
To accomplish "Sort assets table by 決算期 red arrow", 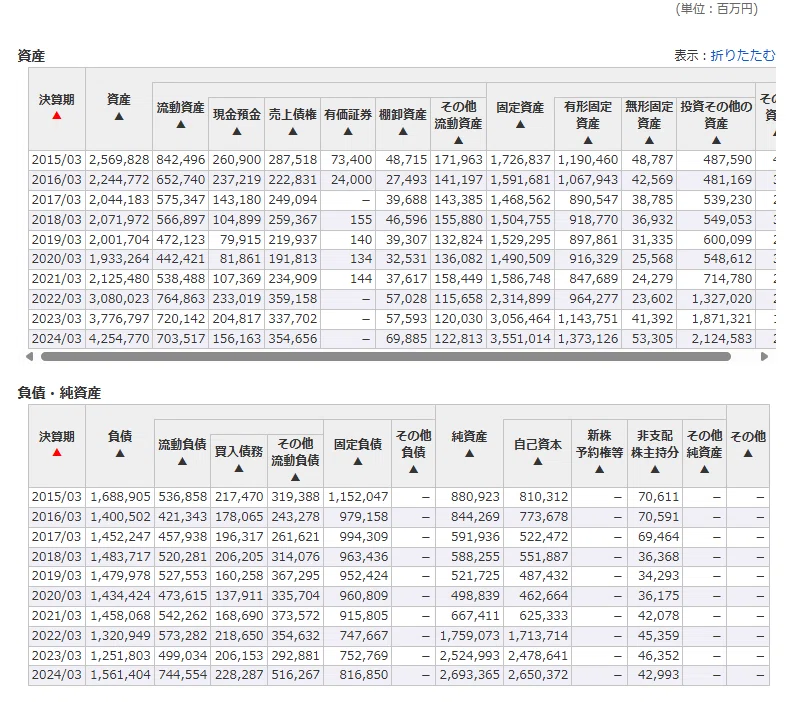I will pos(57,116).
